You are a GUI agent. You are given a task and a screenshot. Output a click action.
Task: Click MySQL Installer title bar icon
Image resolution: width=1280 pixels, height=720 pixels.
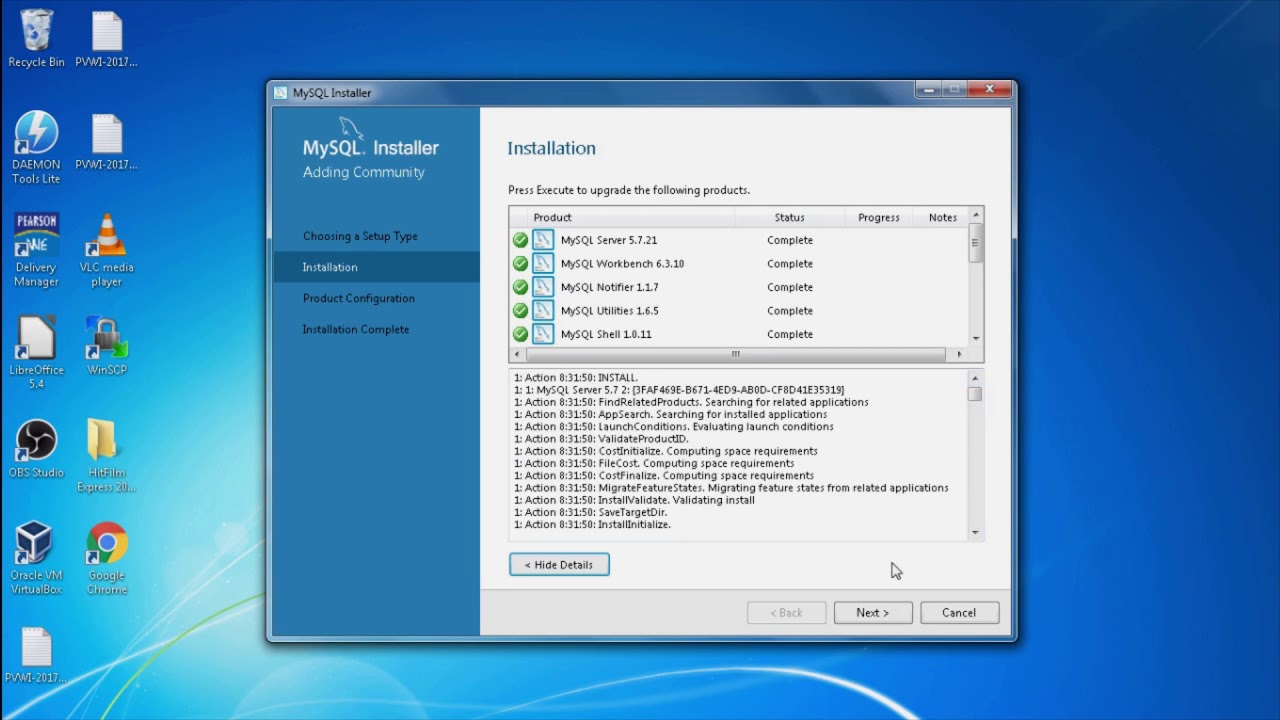click(280, 93)
